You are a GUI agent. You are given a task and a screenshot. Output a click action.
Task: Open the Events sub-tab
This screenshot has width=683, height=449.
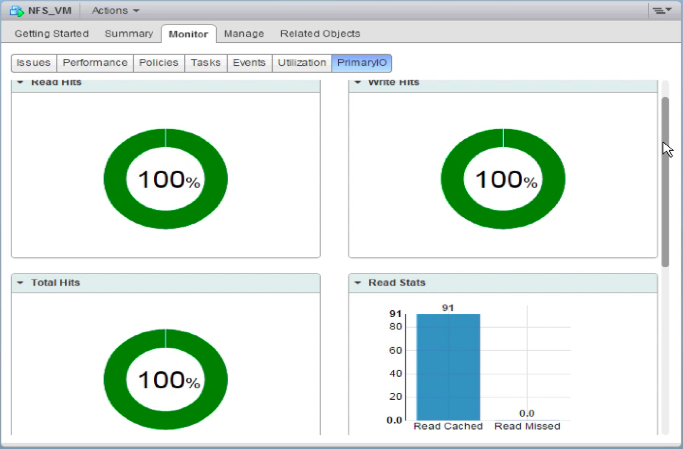[249, 63]
